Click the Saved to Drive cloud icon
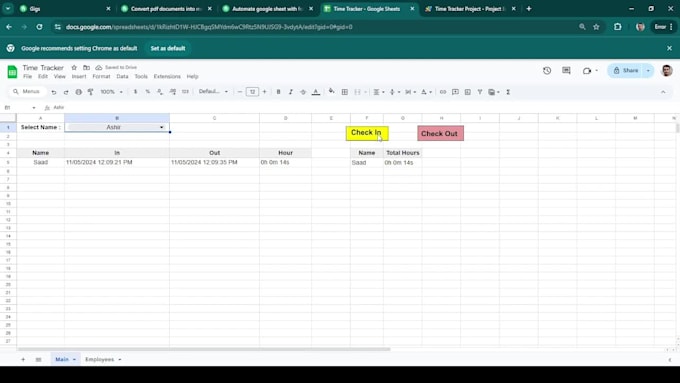This screenshot has width=680, height=383. (99, 68)
